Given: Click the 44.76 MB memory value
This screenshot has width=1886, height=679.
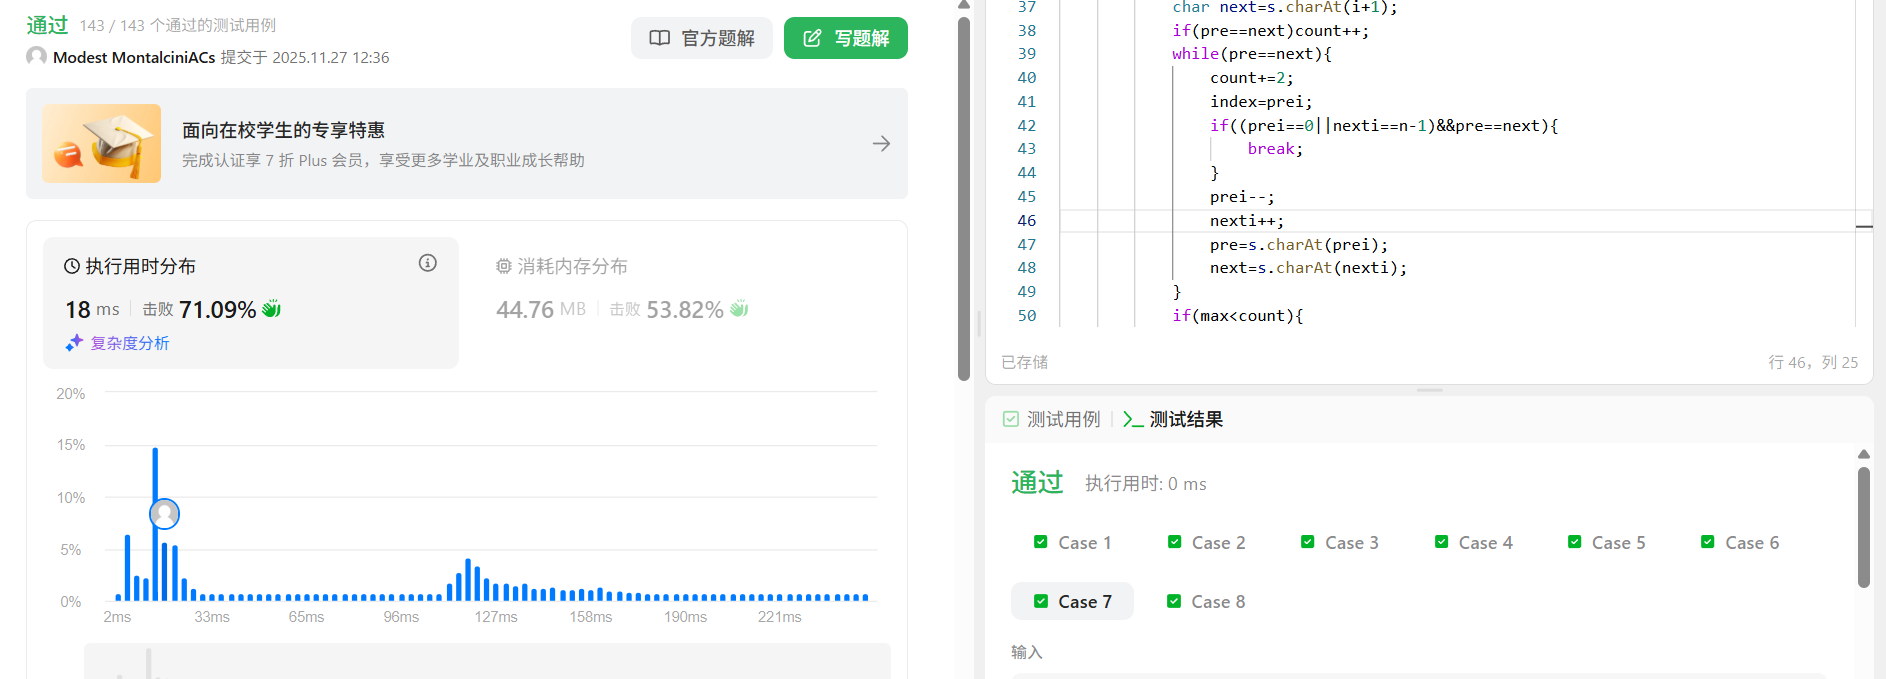Looking at the screenshot, I should 541,310.
